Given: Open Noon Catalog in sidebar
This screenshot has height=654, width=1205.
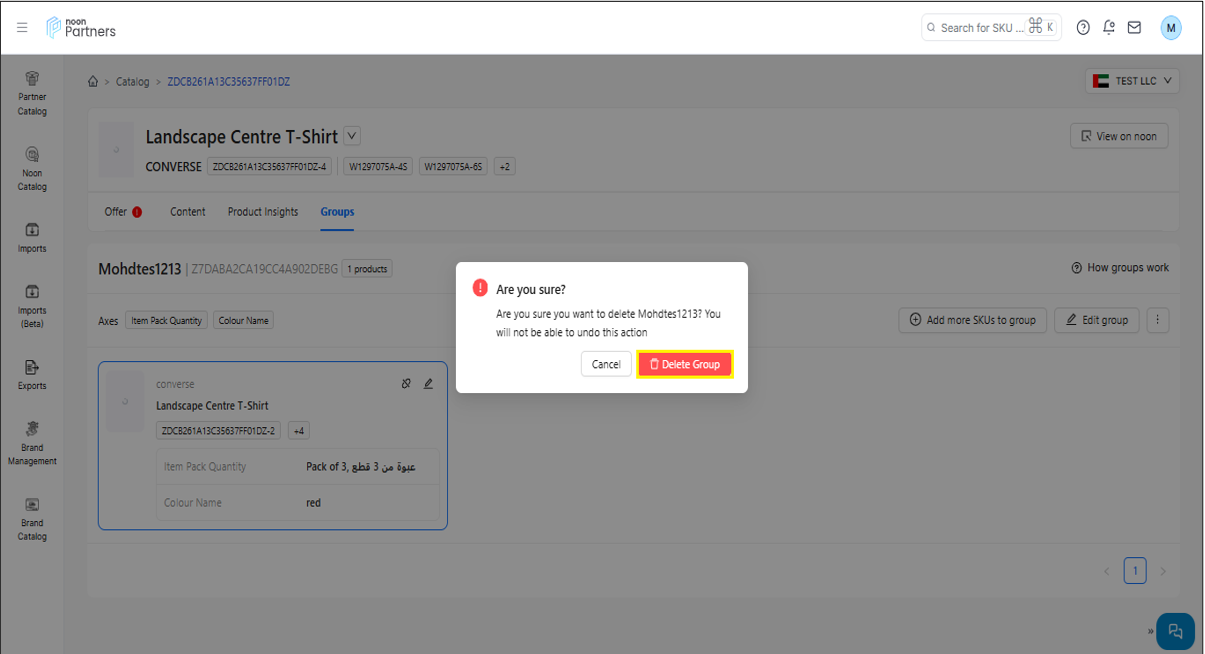Looking at the screenshot, I should 32,168.
